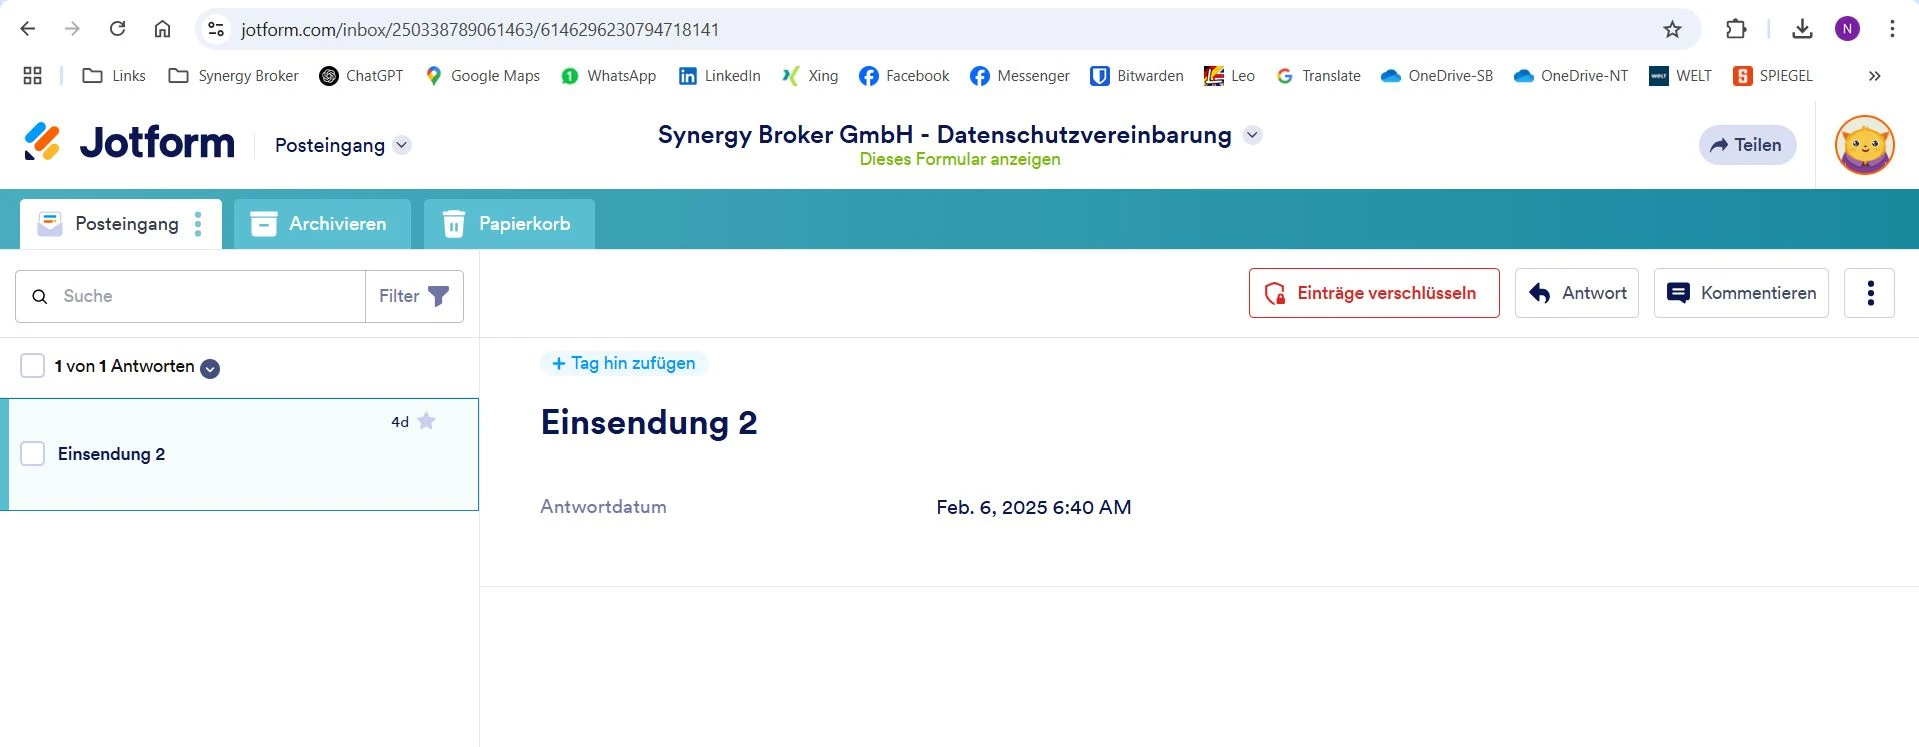Click the browser address bar URL

pos(480,29)
